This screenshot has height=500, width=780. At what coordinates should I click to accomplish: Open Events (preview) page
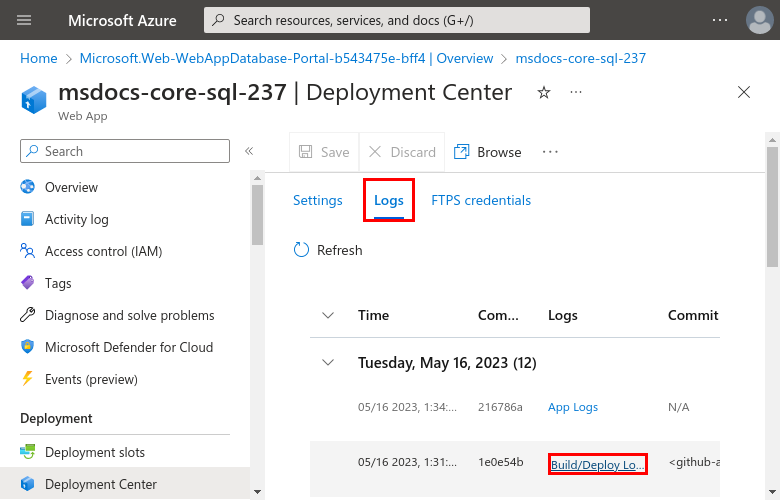point(91,379)
